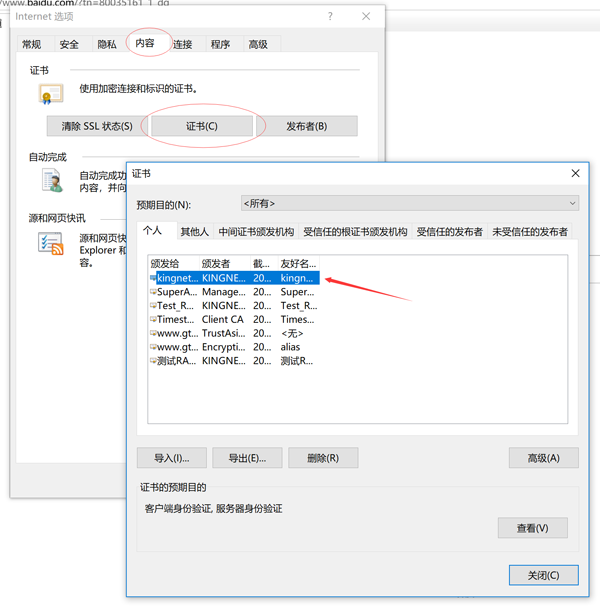Viewport: 600px width, 607px height.
Task: Open the 高级 tab in Internet 选项
Action: (258, 44)
